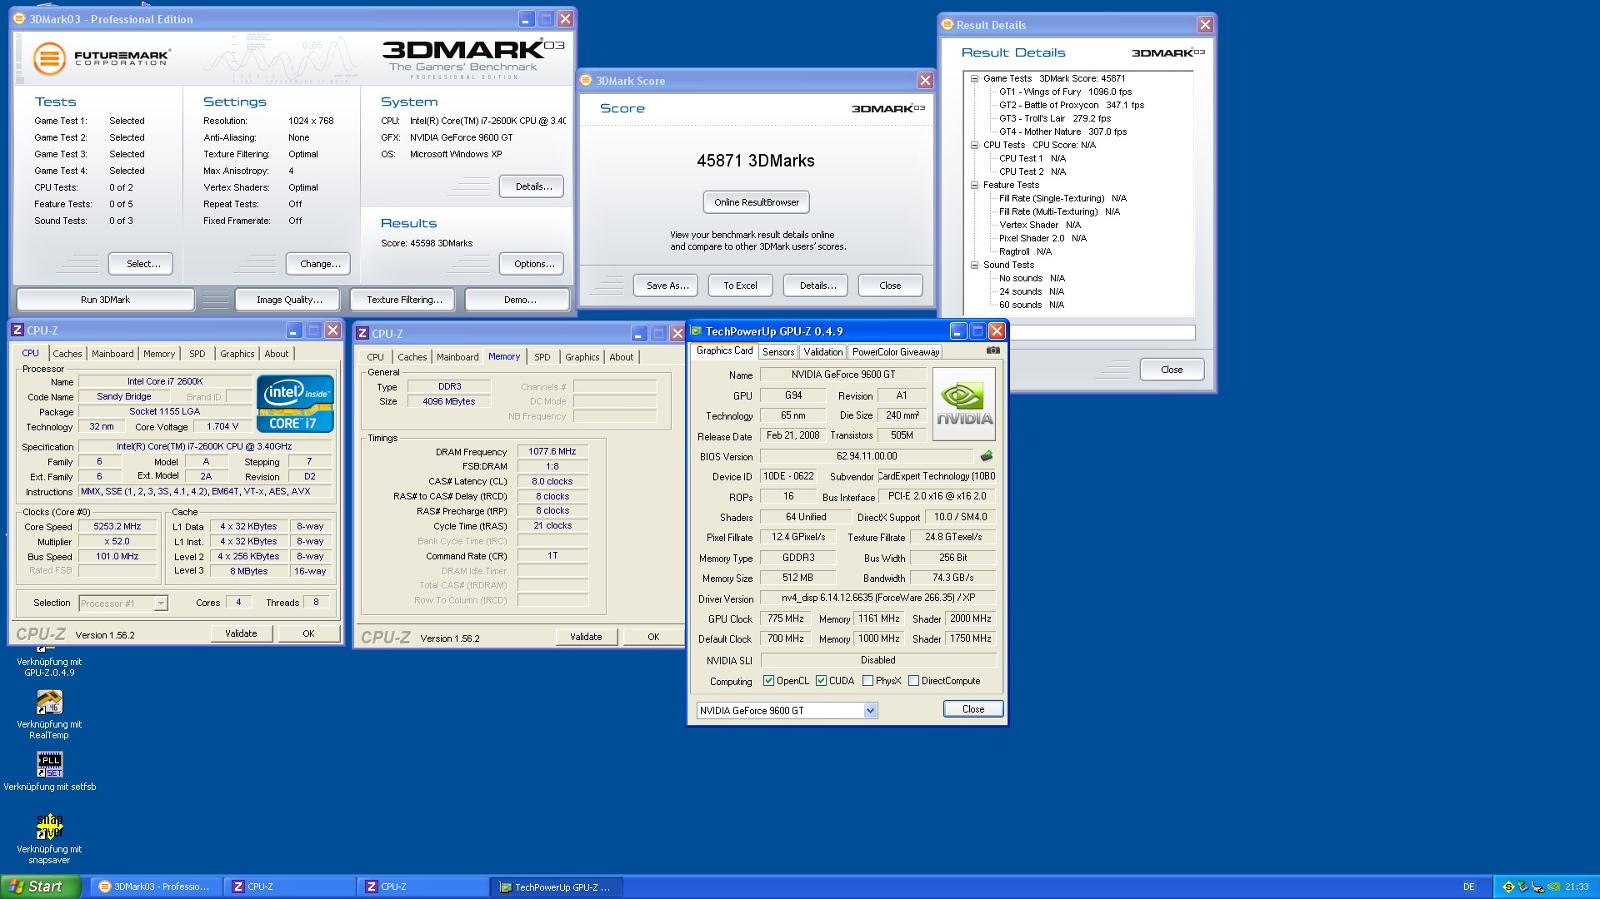Viewport: 1600px width, 899px height.
Task: Click Details in 3DMark Score window
Action: (x=817, y=285)
